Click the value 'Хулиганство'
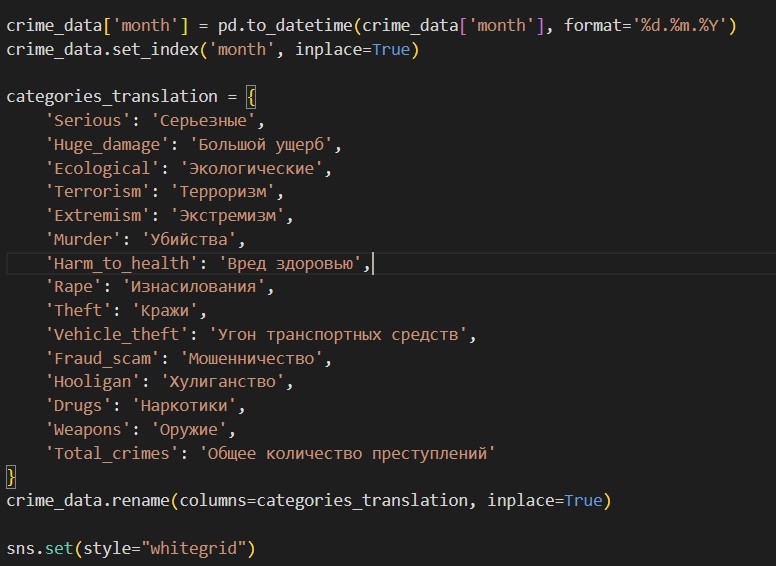This screenshot has width=776, height=566. point(223,382)
